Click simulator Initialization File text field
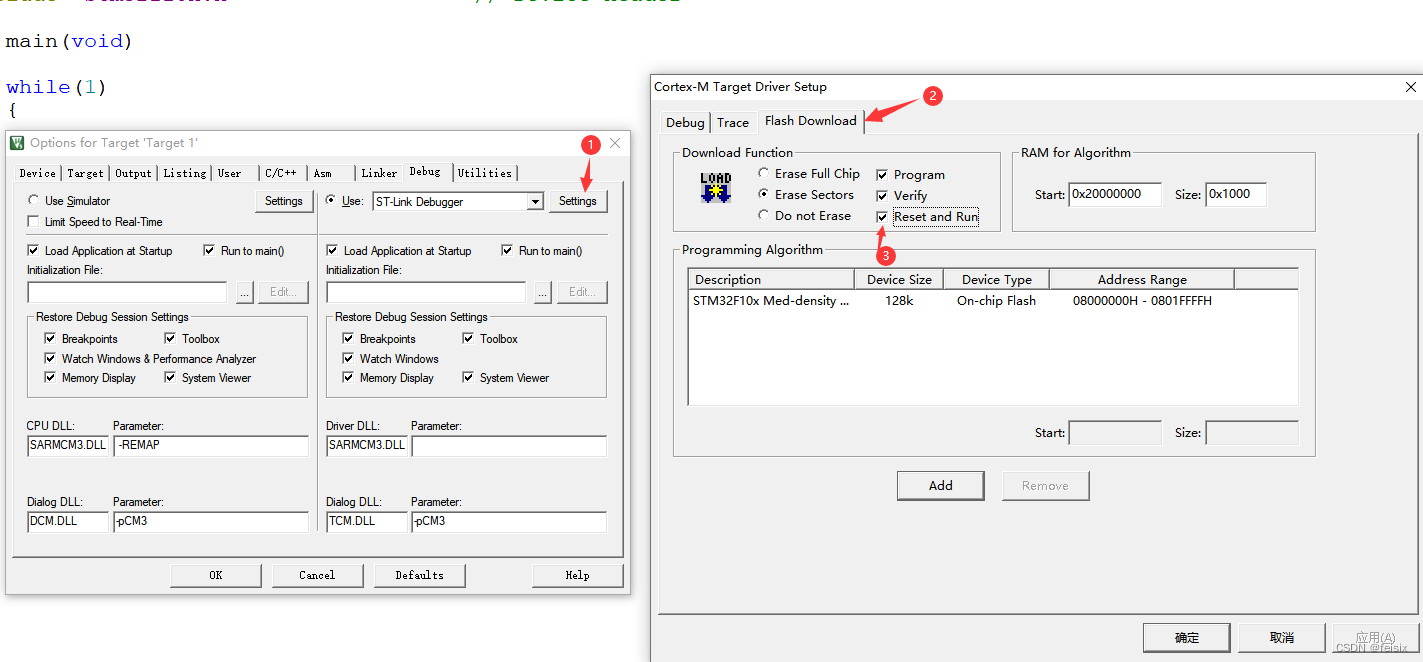The image size is (1423, 662). [x=127, y=292]
